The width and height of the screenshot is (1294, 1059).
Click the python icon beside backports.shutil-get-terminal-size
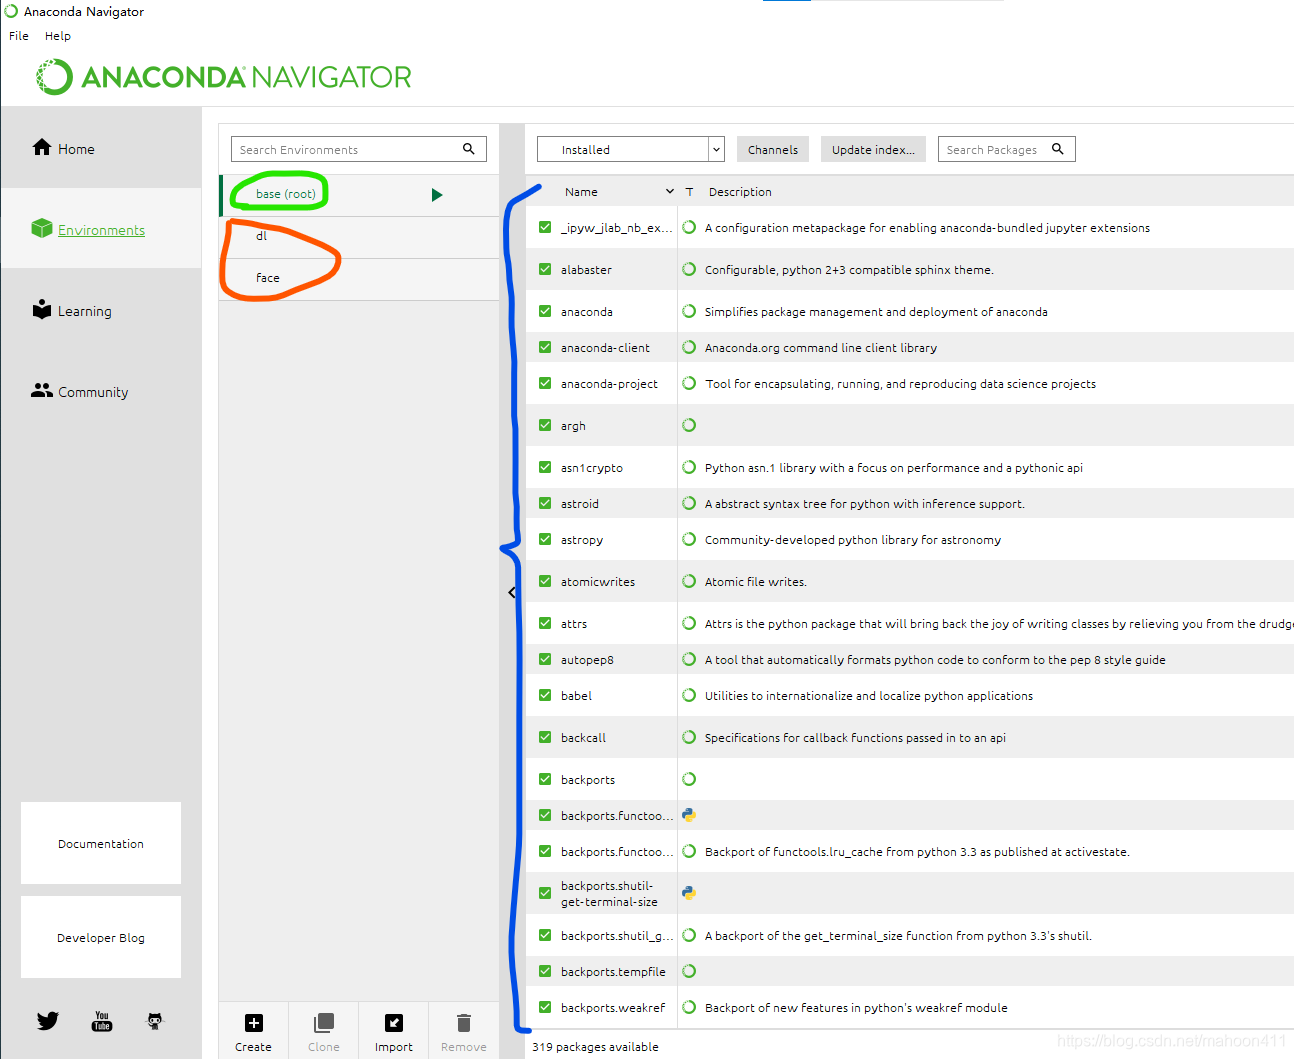click(x=689, y=893)
